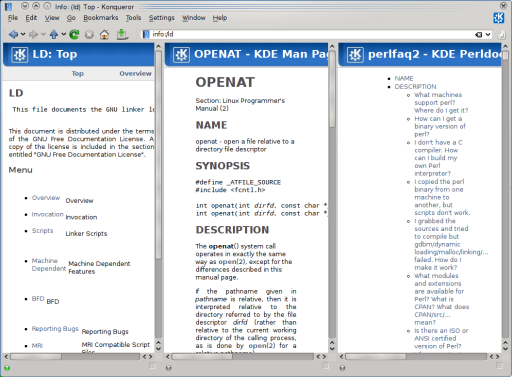Open the Up arrow dropdown
Image resolution: width=512 pixels, height=377 pixels.
tap(64, 34)
